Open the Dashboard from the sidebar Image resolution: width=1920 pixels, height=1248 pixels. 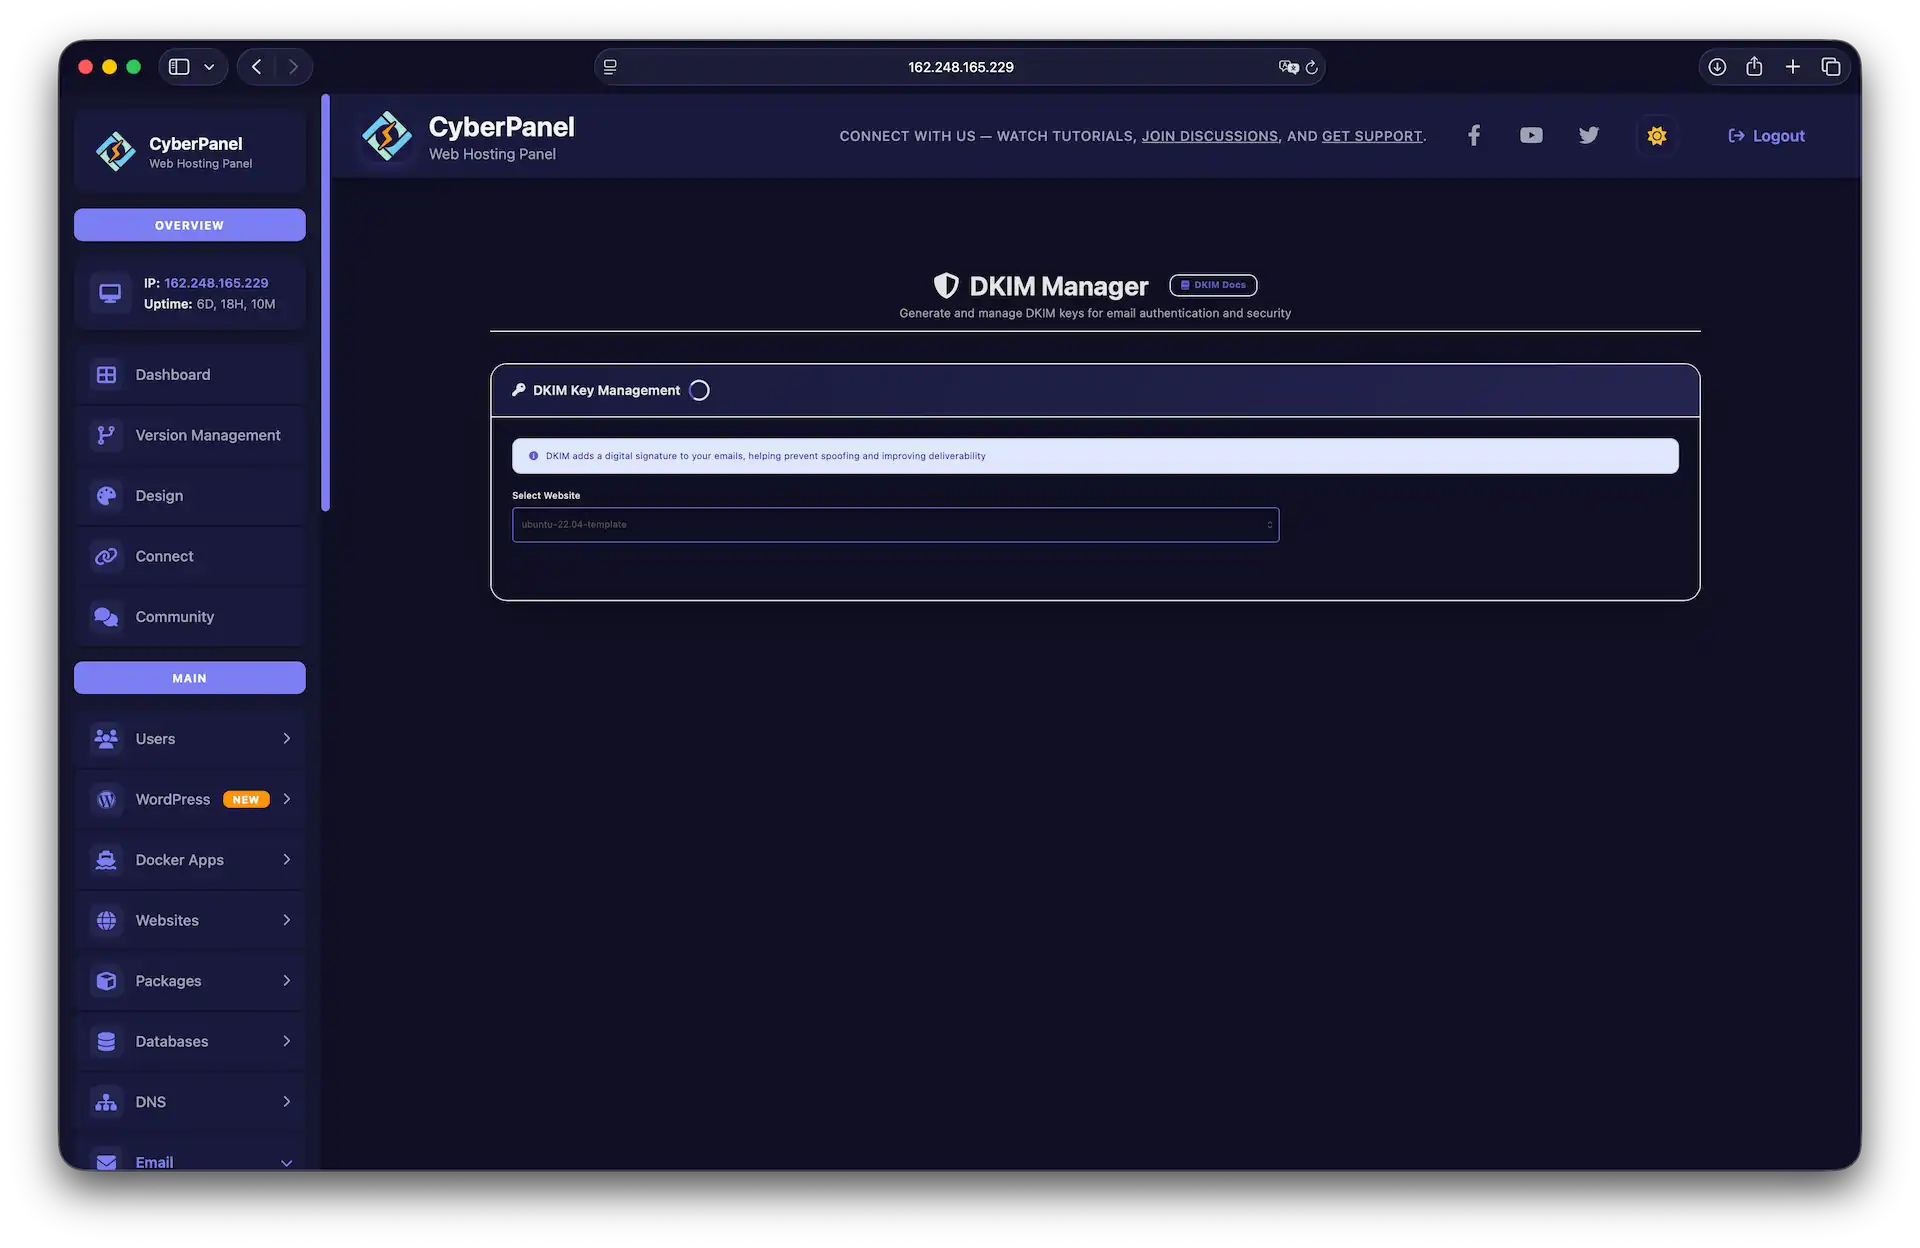(x=172, y=374)
